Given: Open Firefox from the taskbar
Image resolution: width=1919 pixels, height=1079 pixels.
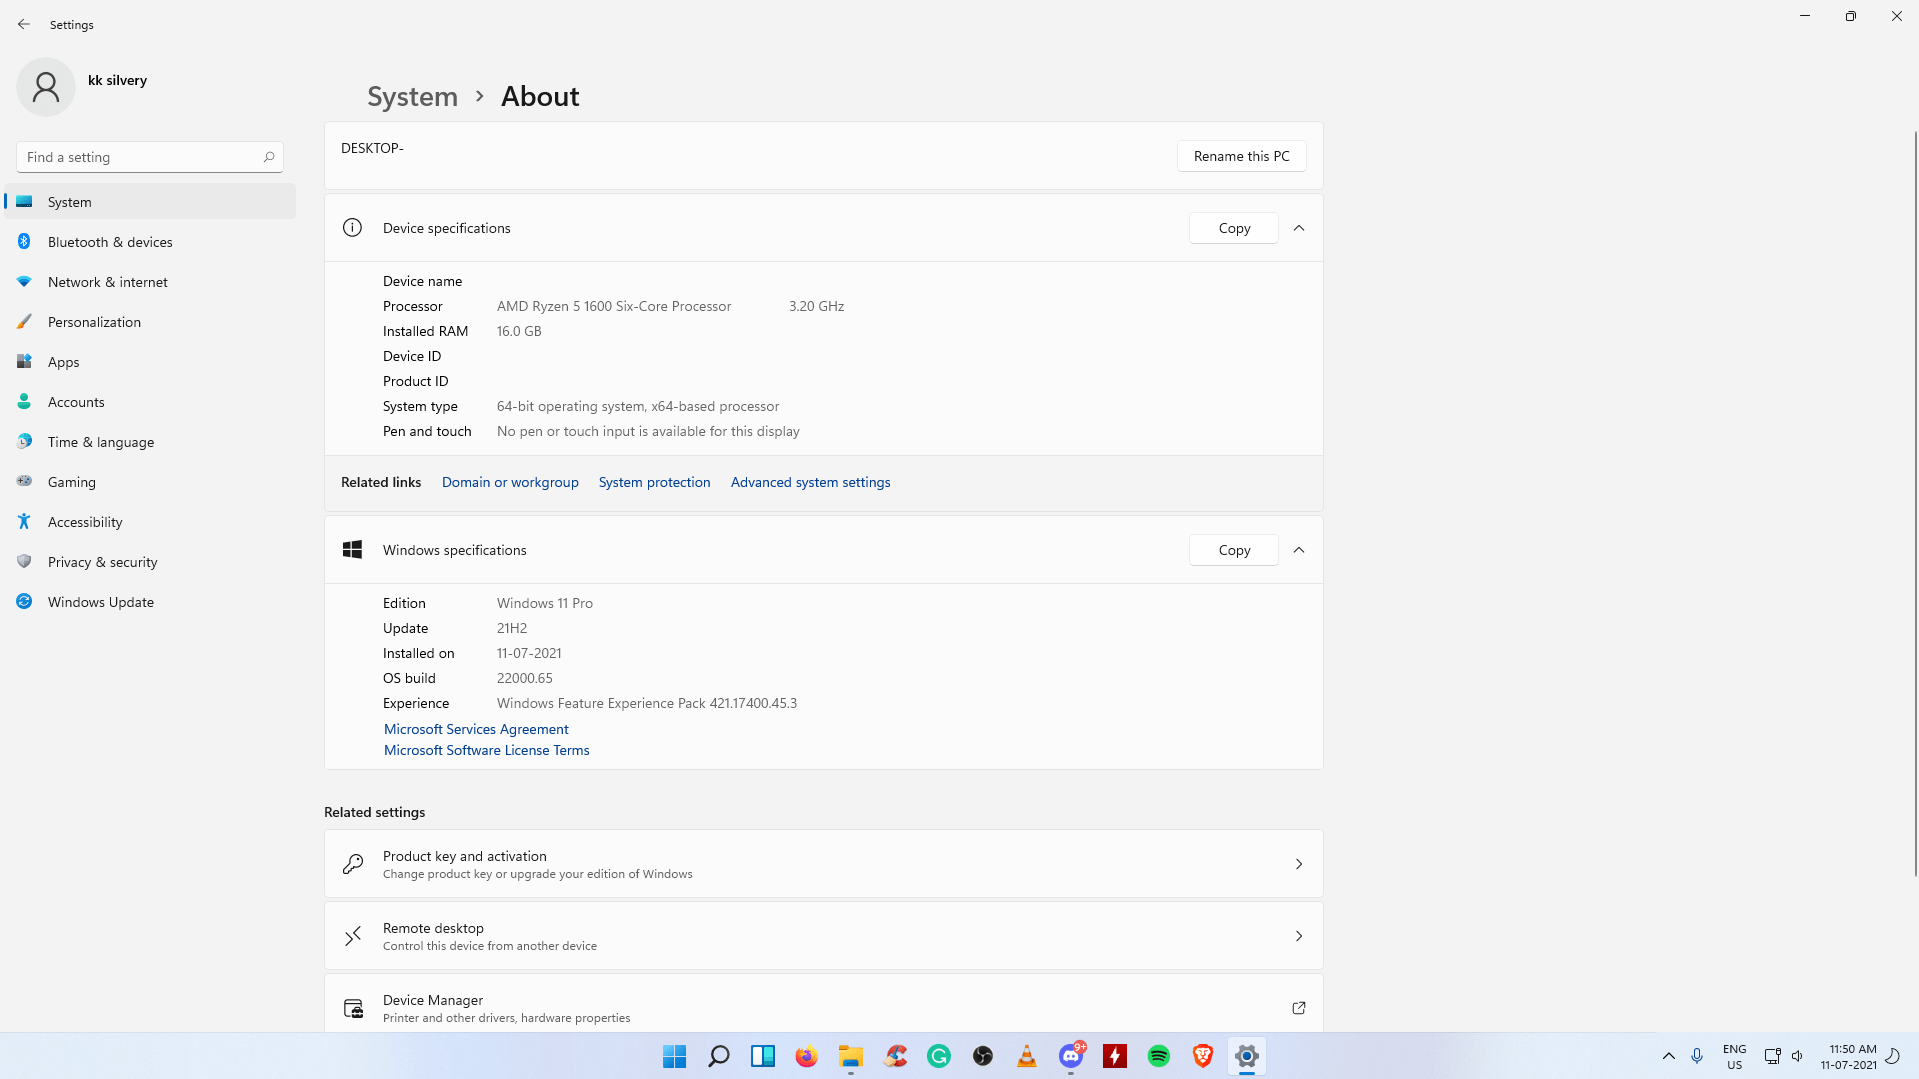Looking at the screenshot, I should point(806,1056).
